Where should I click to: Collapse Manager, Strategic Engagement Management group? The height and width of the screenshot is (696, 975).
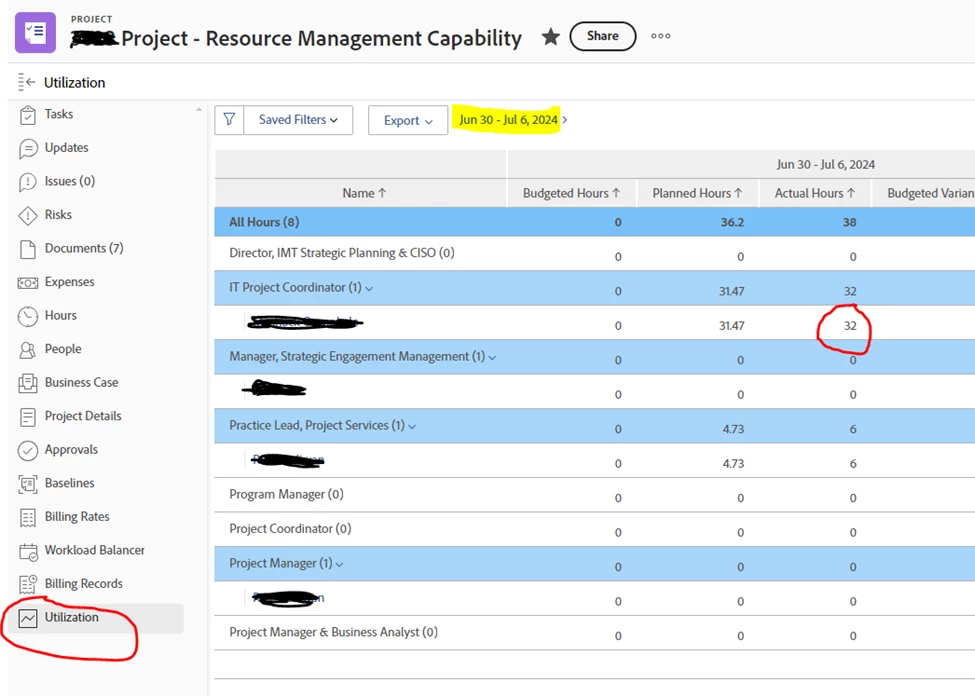point(492,358)
